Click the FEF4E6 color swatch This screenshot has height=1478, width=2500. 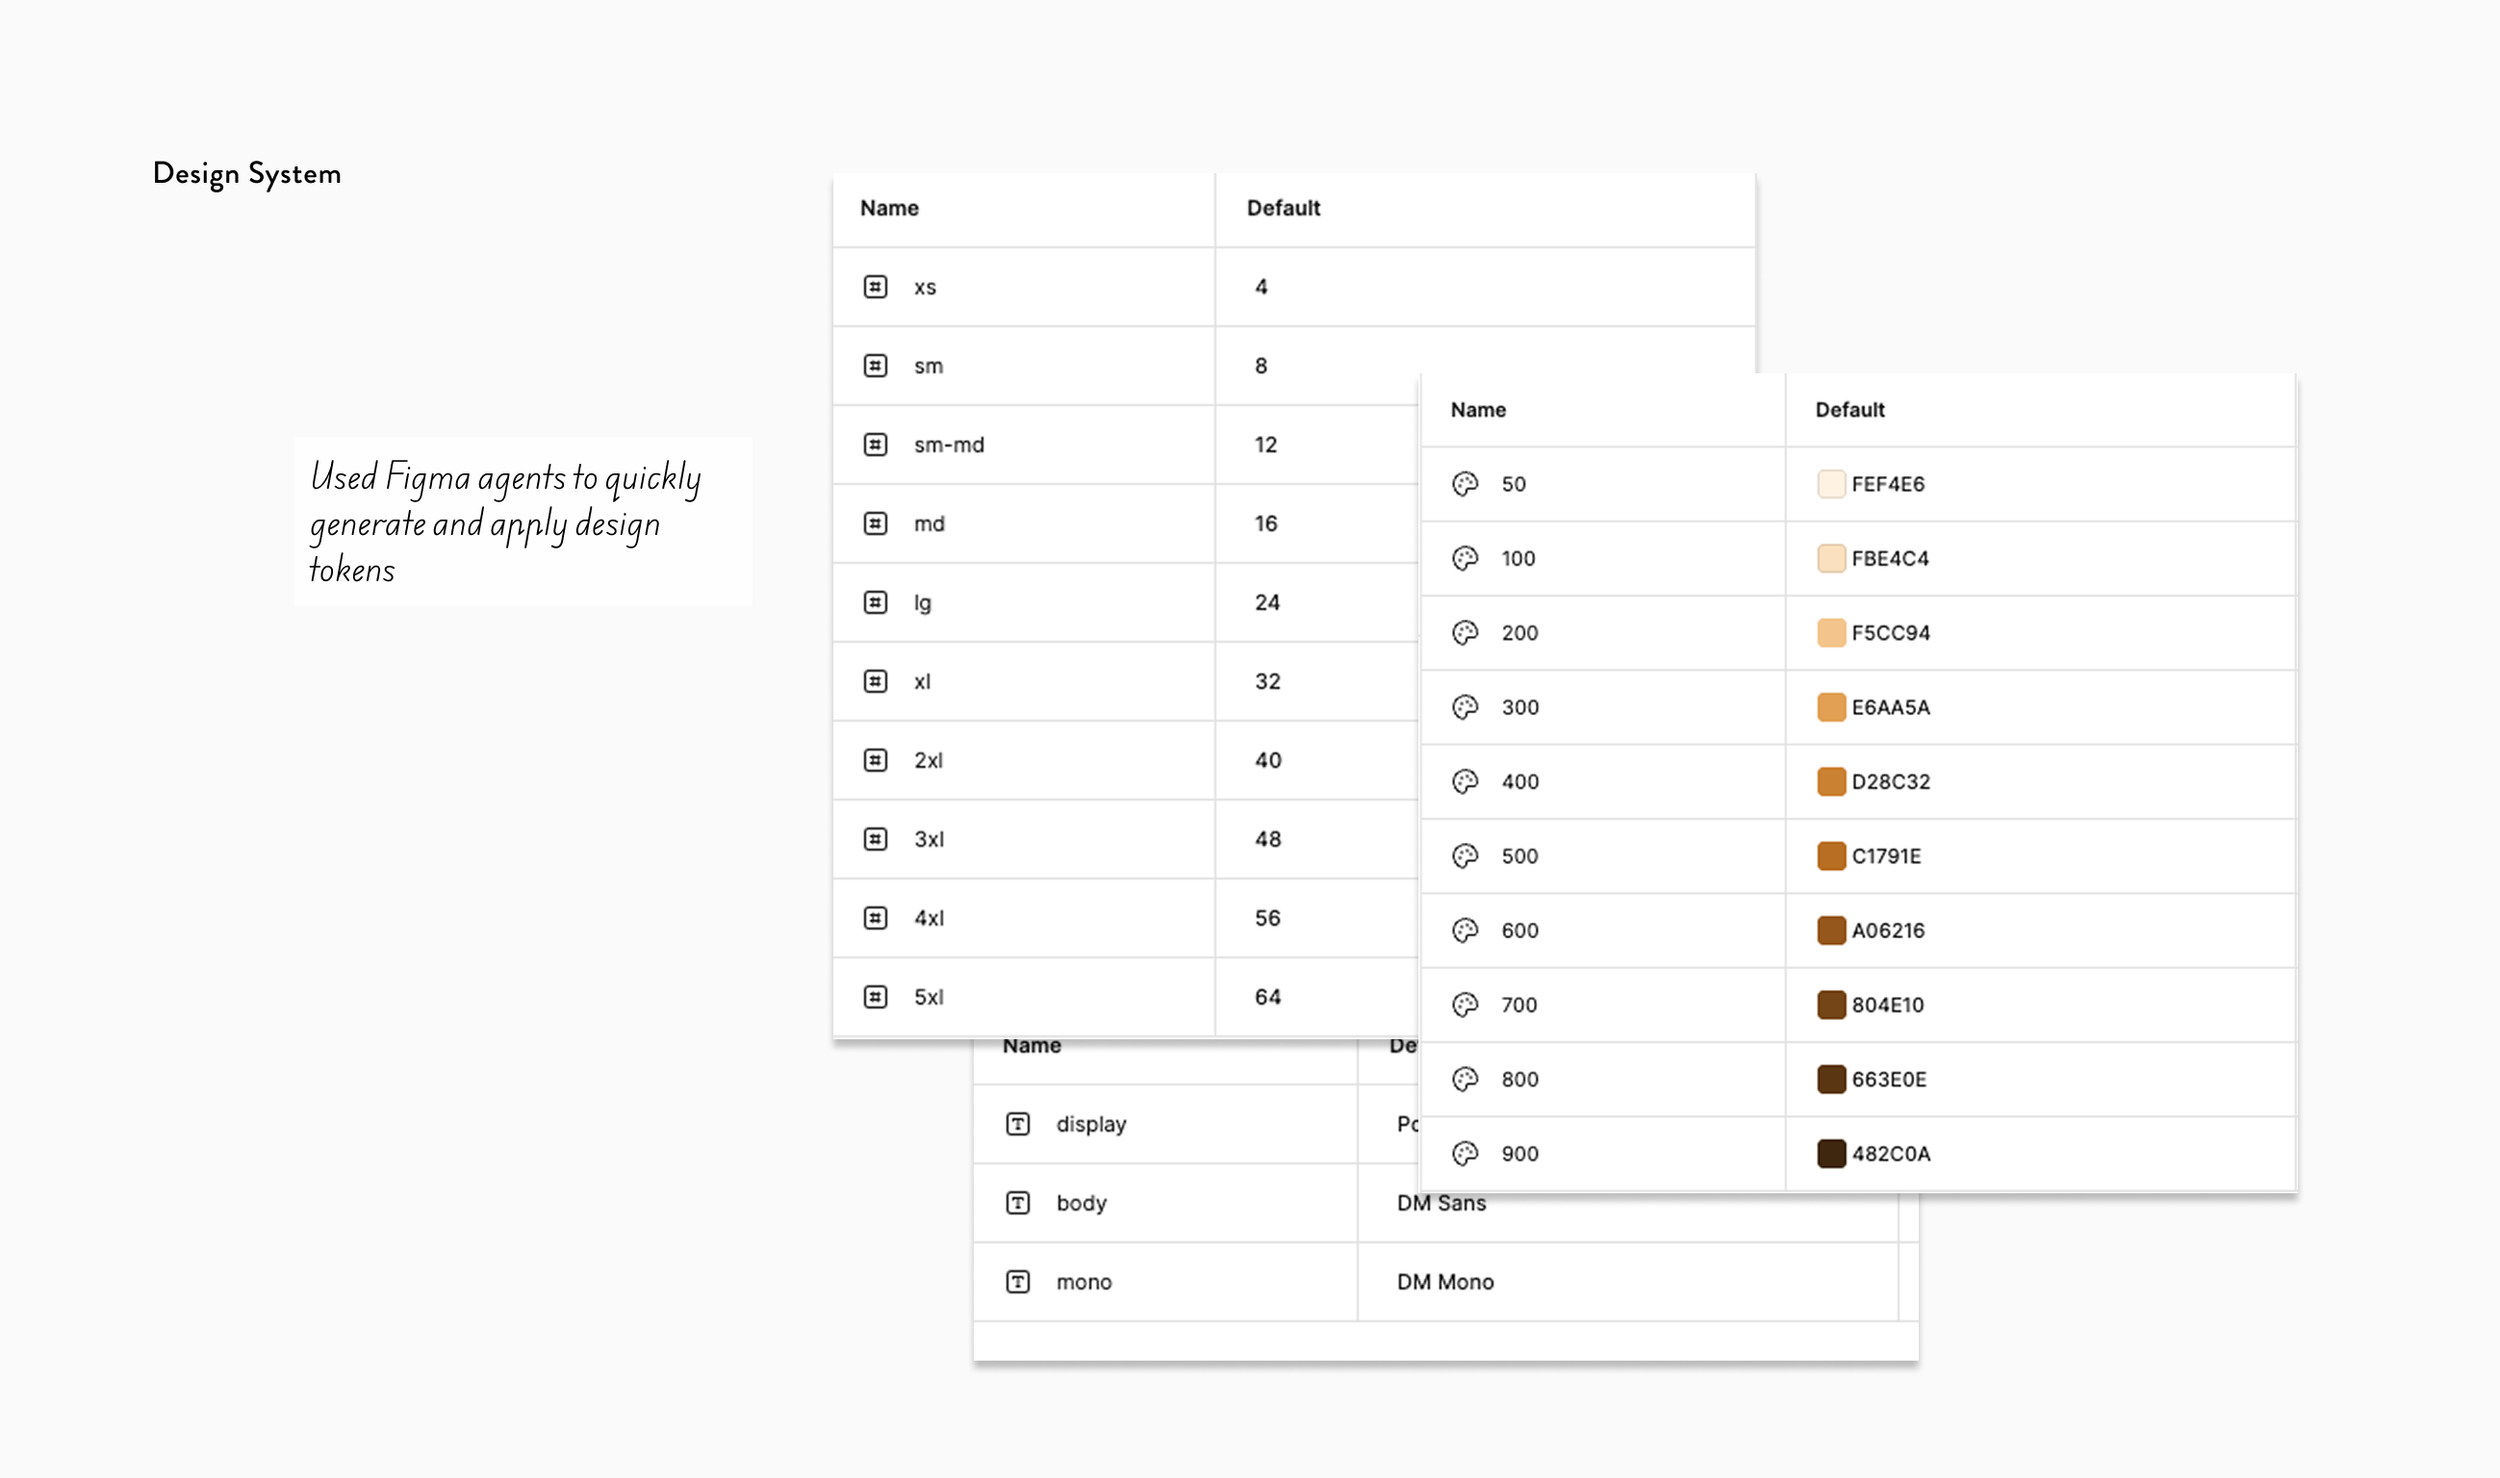tap(1831, 484)
